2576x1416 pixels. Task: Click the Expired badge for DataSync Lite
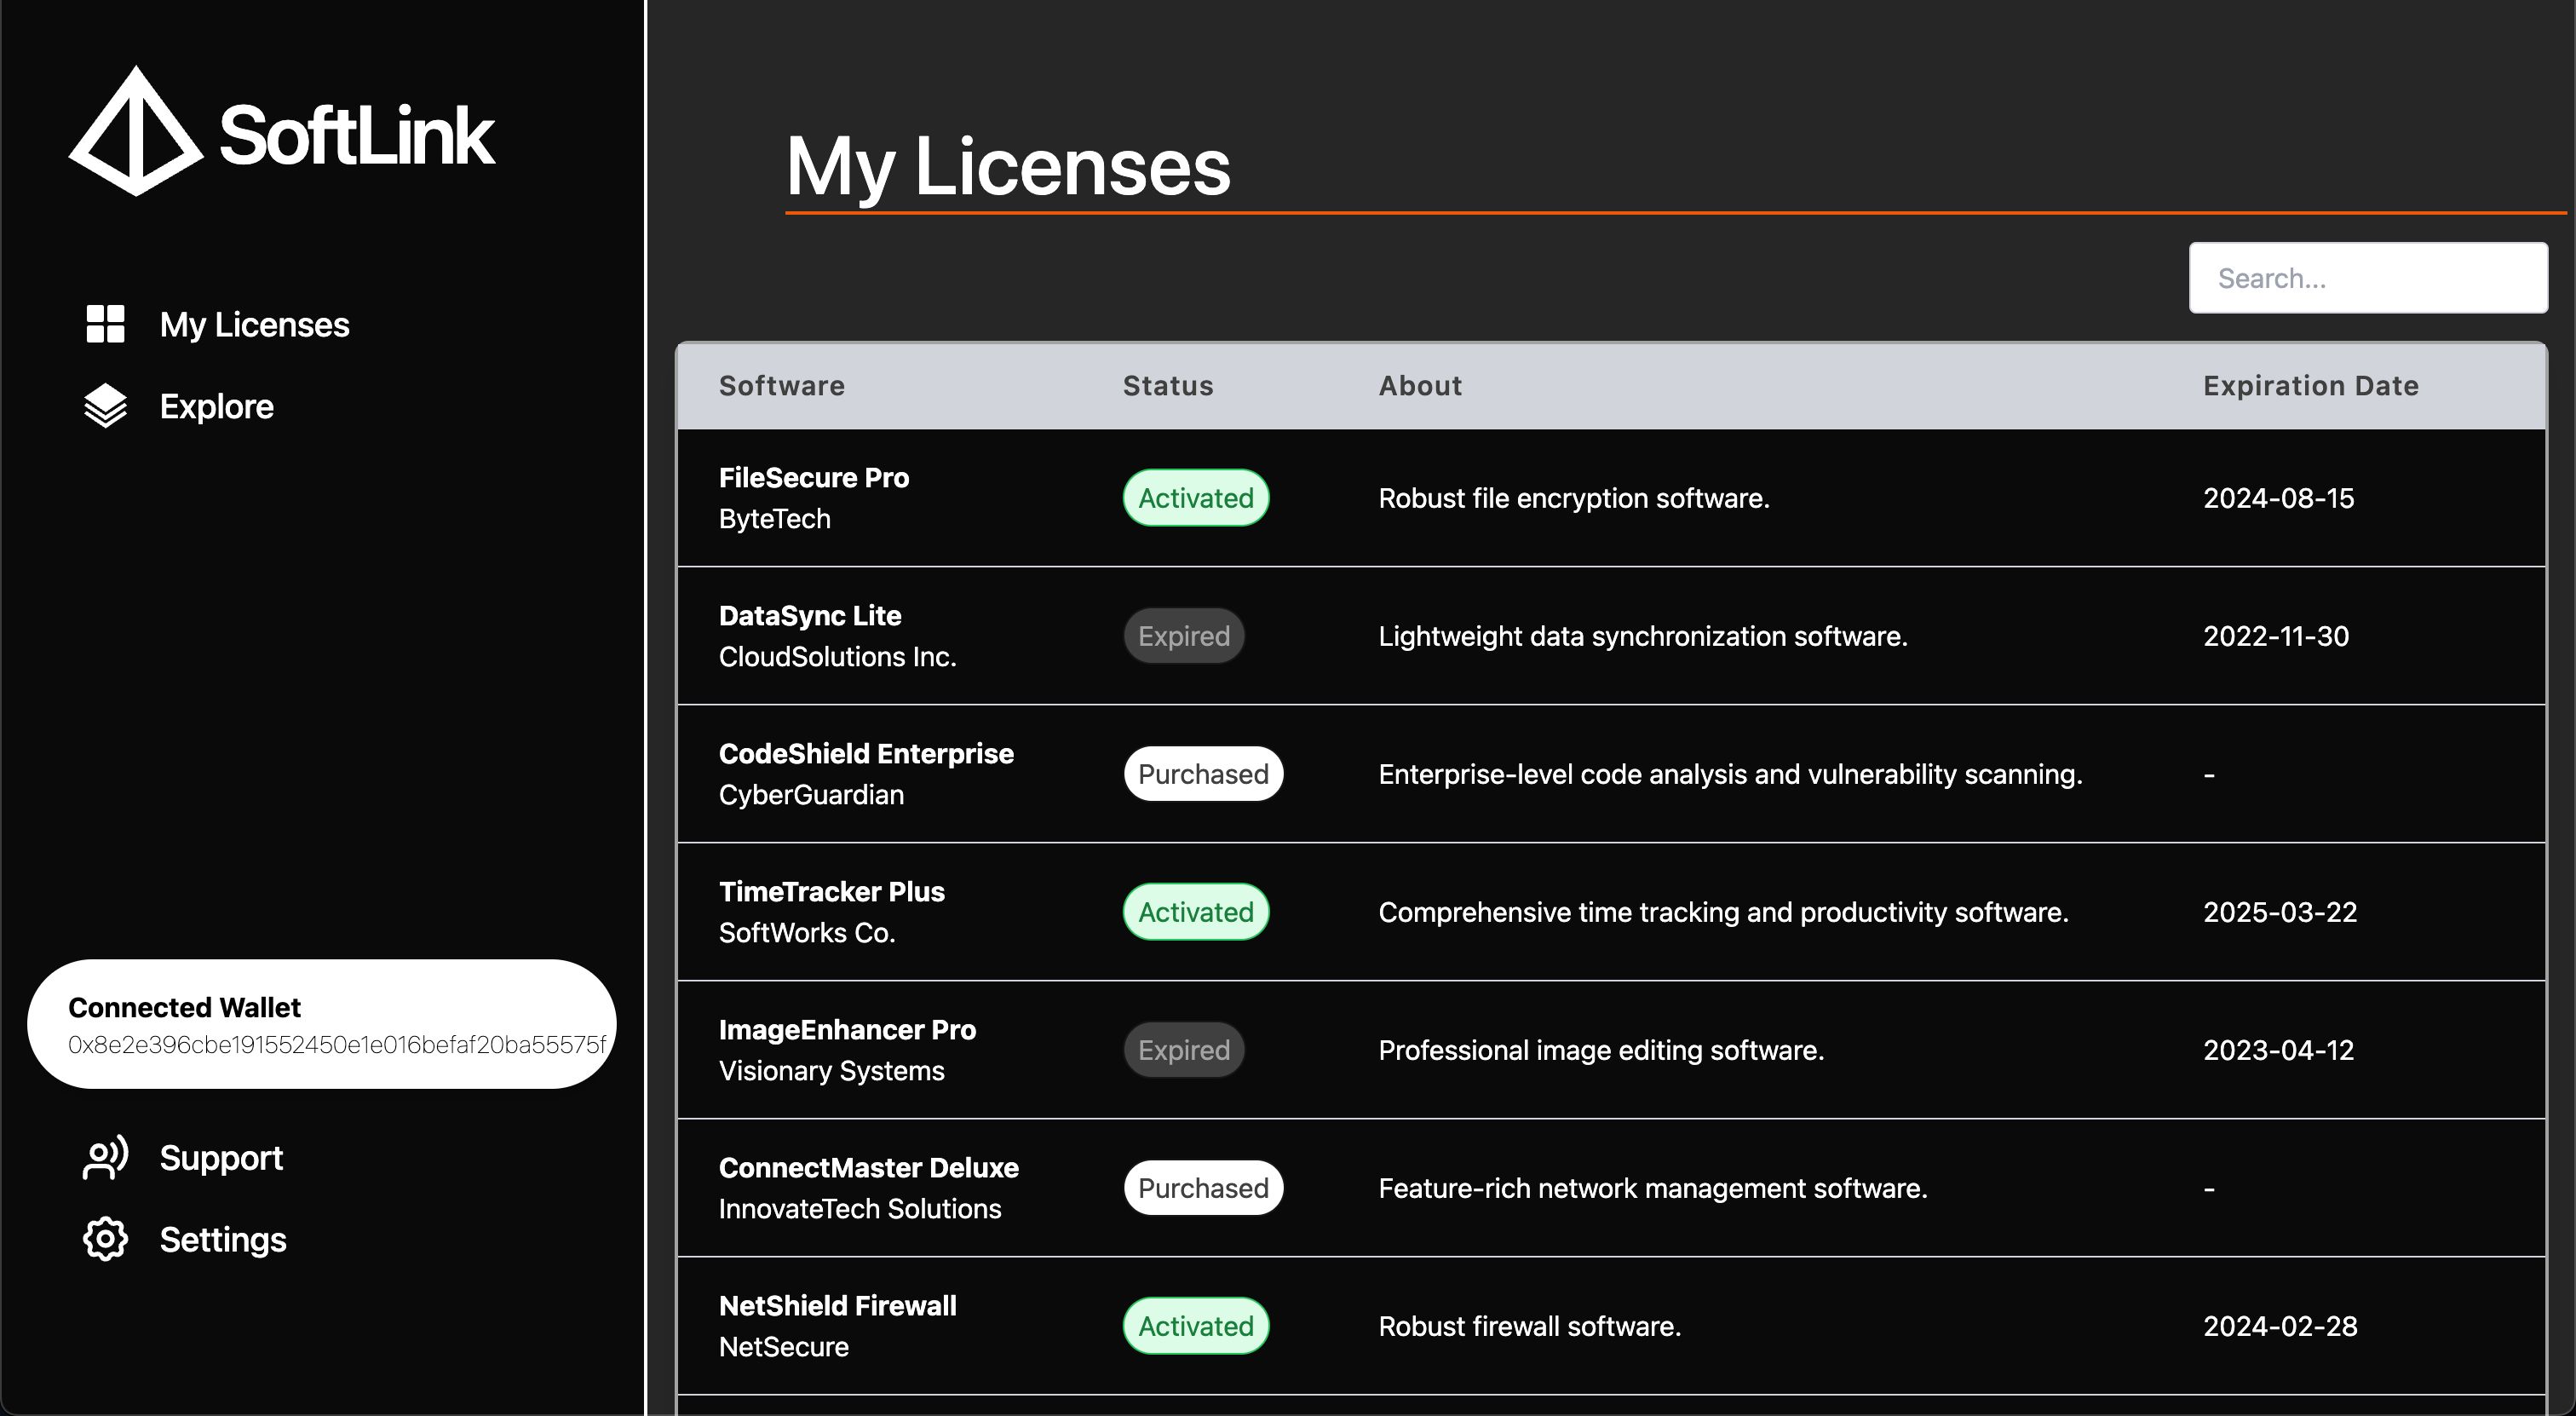click(x=1184, y=636)
